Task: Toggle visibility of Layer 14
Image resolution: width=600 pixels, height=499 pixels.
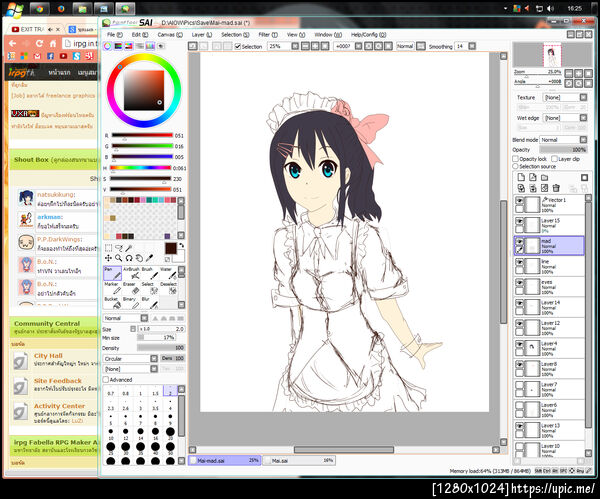Action: click(519, 303)
